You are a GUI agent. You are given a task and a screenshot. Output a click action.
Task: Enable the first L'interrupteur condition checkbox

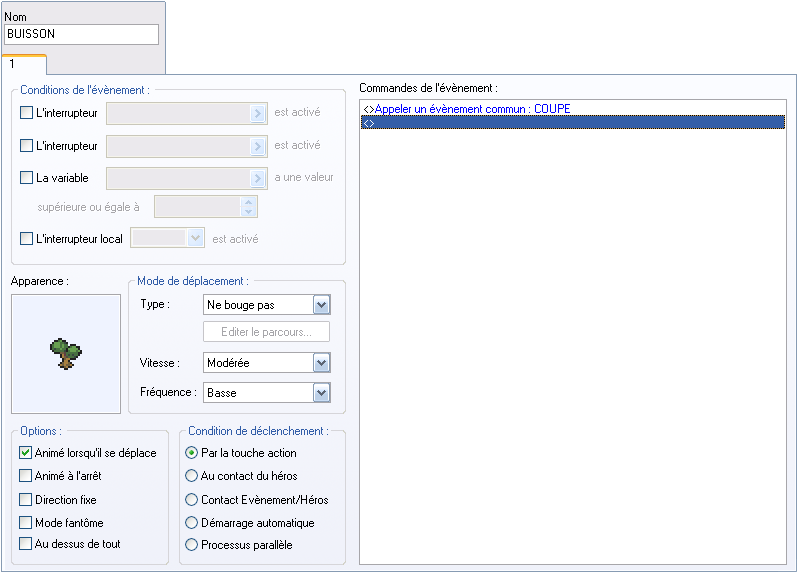(x=26, y=112)
